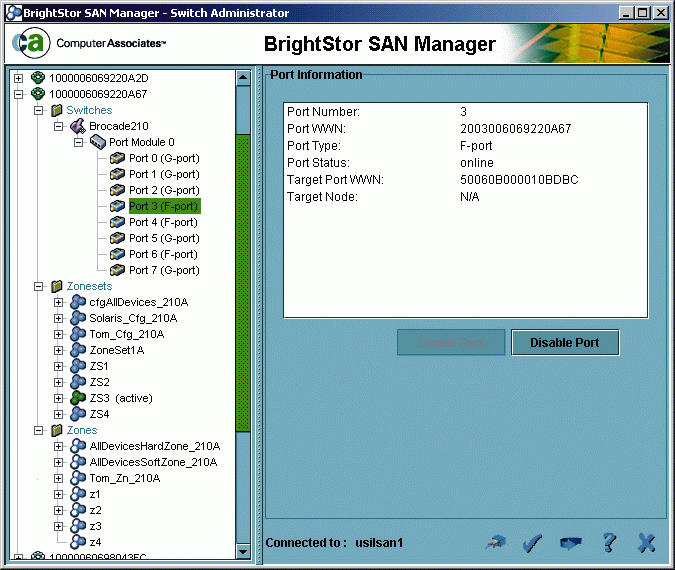The height and width of the screenshot is (570, 675).
Task: Collapse the Switches folder
Action: click(x=38, y=110)
